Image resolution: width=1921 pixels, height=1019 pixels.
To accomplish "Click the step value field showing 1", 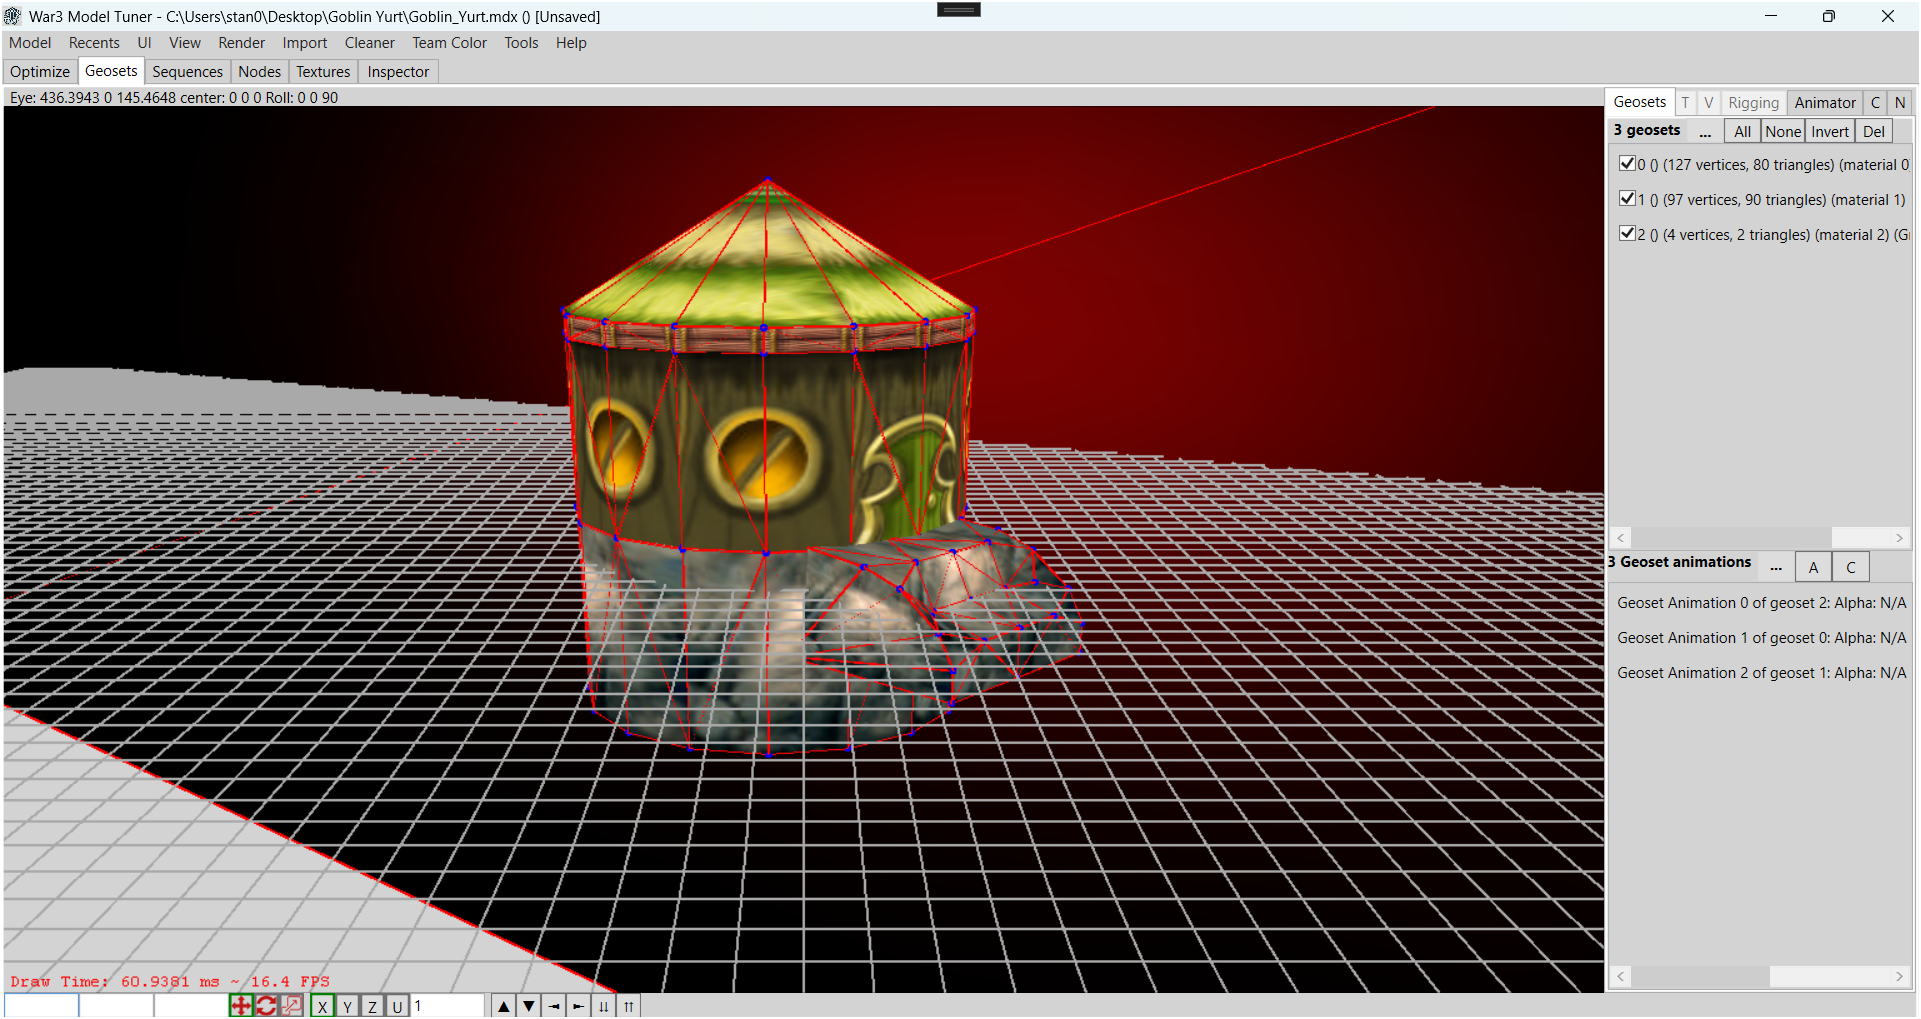I will pyautogui.click(x=448, y=1006).
